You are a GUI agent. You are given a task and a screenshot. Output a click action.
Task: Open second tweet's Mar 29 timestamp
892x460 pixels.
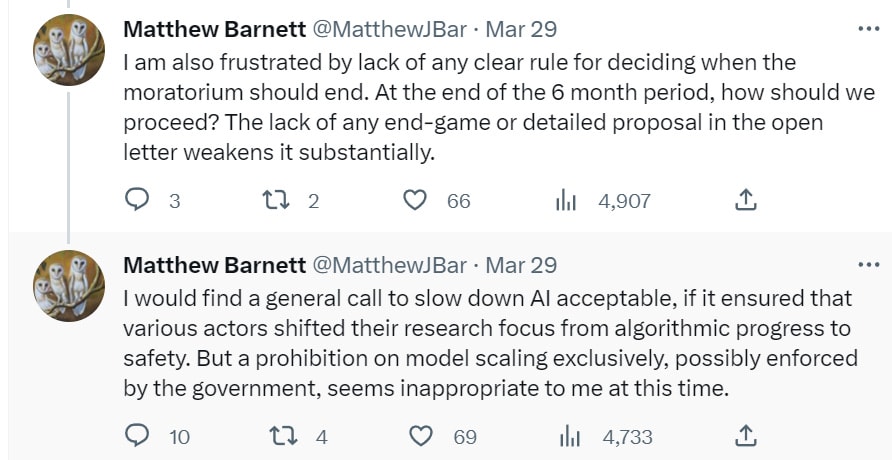[521, 265]
